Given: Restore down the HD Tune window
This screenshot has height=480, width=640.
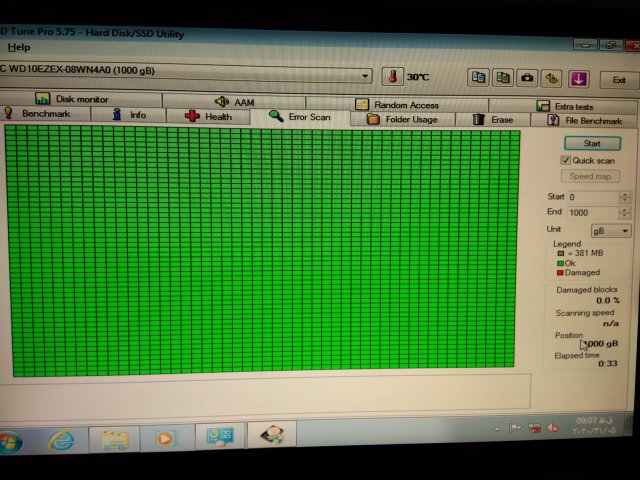Looking at the screenshot, I should coord(611,45).
